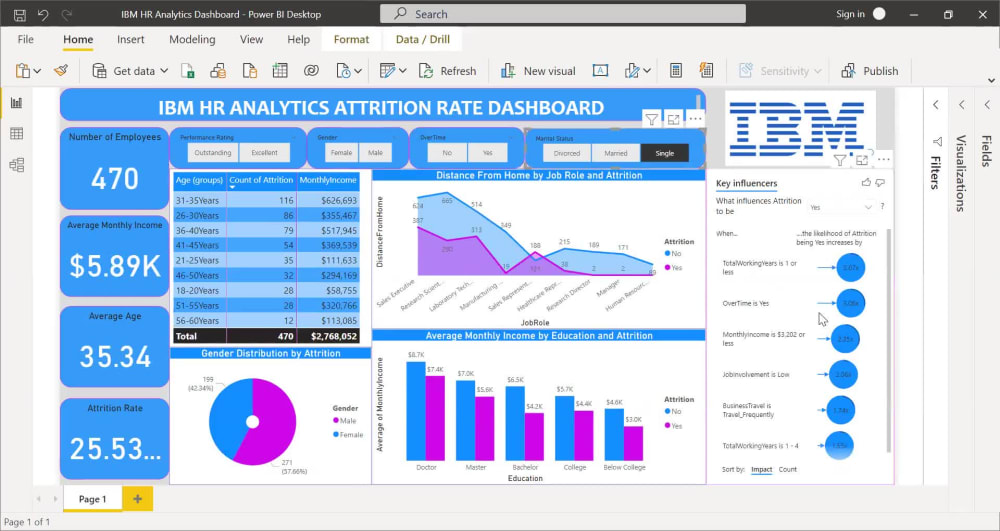Open the File menu
Image resolution: width=1000 pixels, height=531 pixels.
coord(26,40)
